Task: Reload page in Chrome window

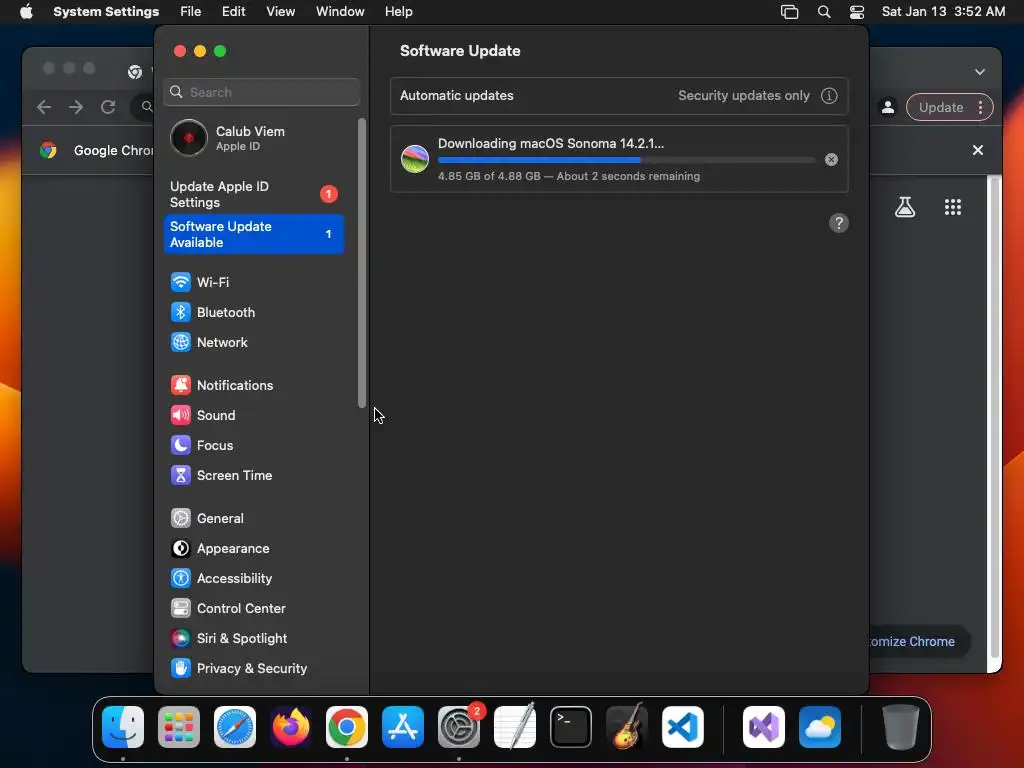Action: coord(108,107)
